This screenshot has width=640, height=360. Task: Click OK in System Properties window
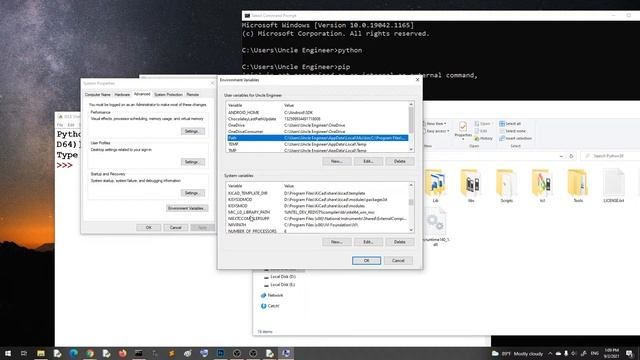point(149,227)
